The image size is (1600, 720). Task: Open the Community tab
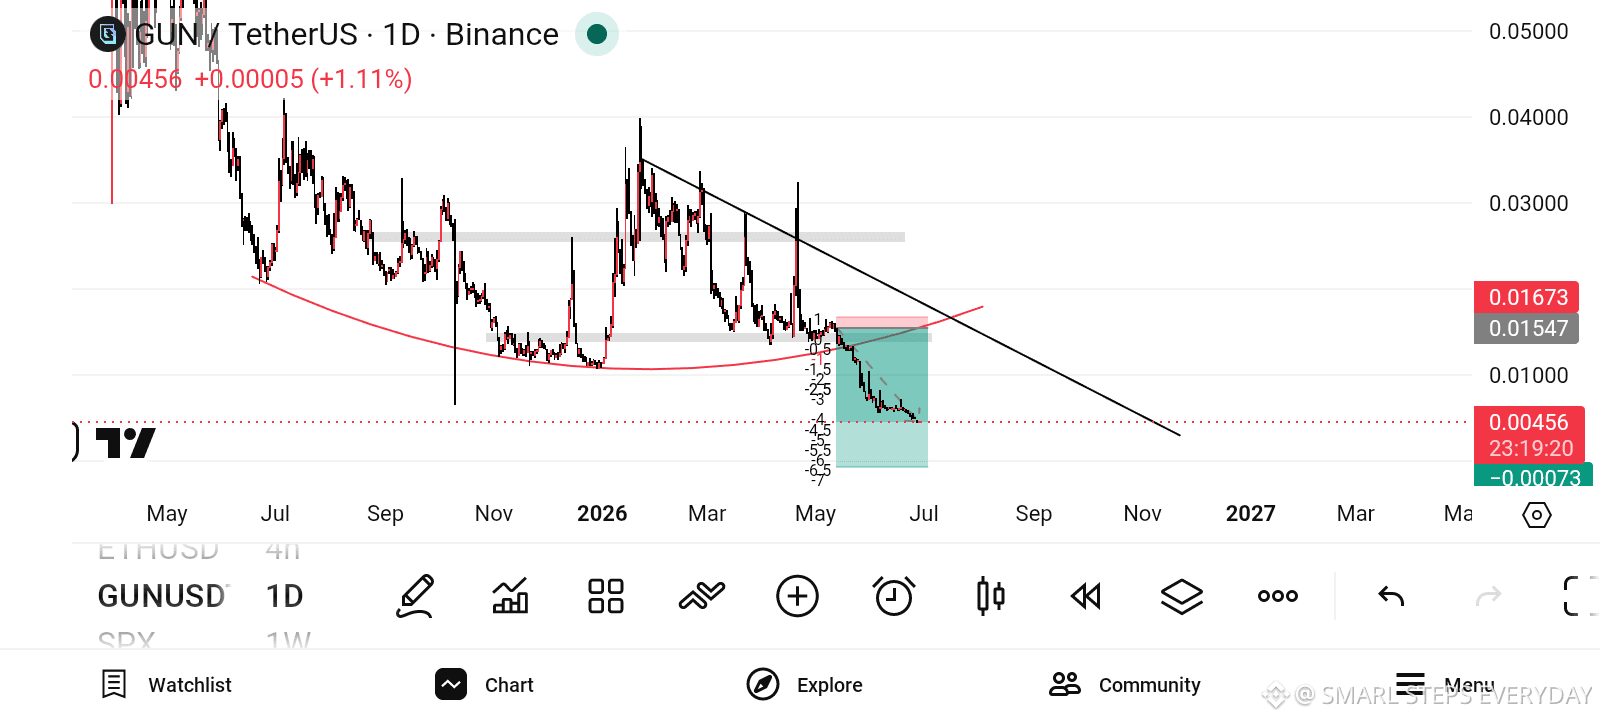[x=1125, y=685]
